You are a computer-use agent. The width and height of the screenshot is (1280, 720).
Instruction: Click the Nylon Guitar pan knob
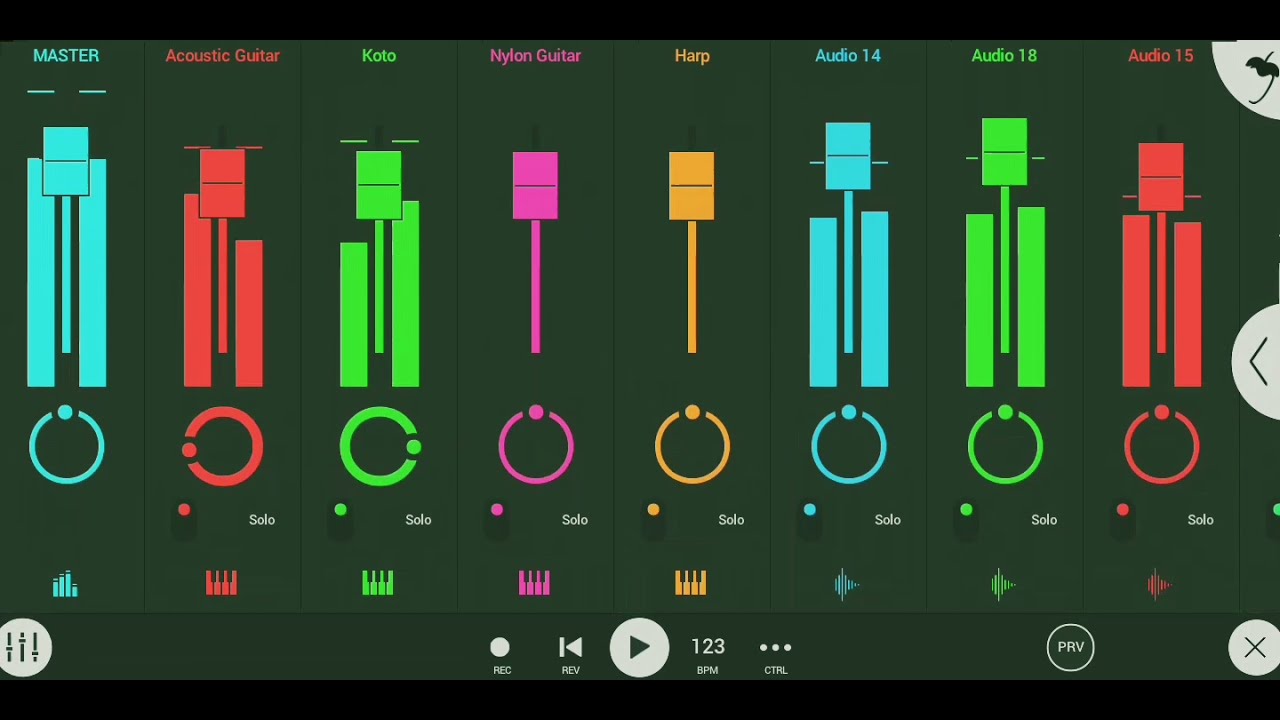click(536, 446)
